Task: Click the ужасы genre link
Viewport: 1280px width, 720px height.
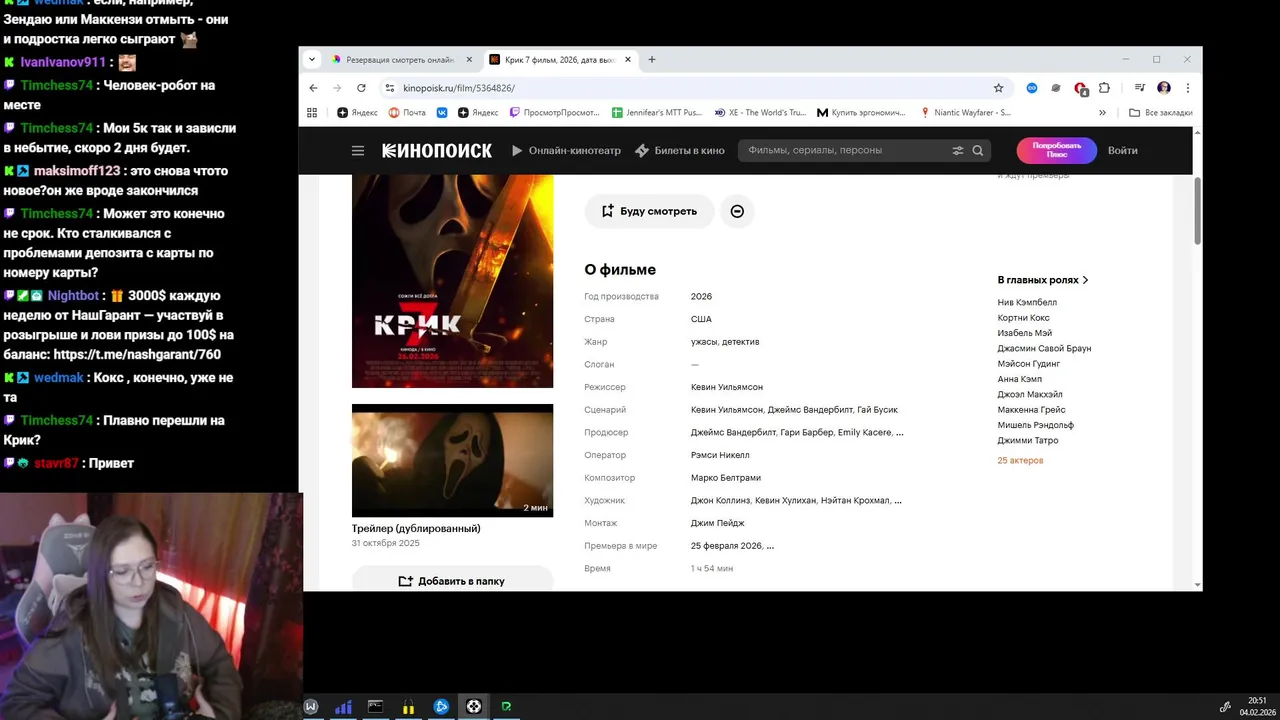Action: click(704, 342)
